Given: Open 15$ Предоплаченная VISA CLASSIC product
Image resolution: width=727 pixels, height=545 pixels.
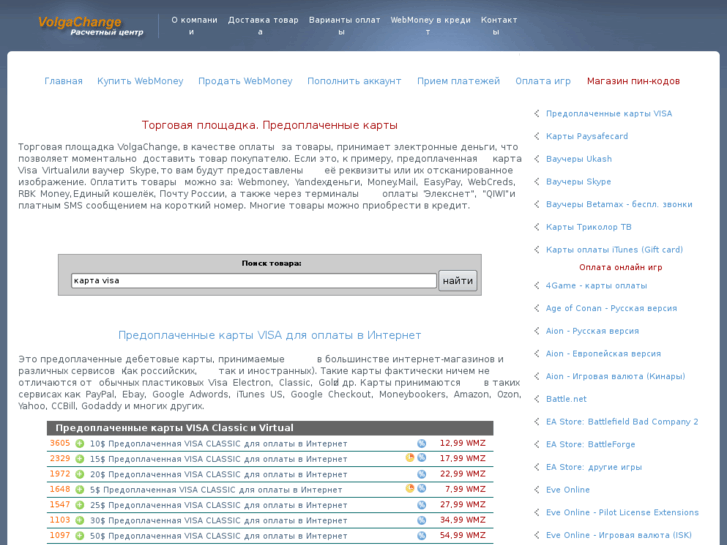Looking at the screenshot, I should 218,459.
